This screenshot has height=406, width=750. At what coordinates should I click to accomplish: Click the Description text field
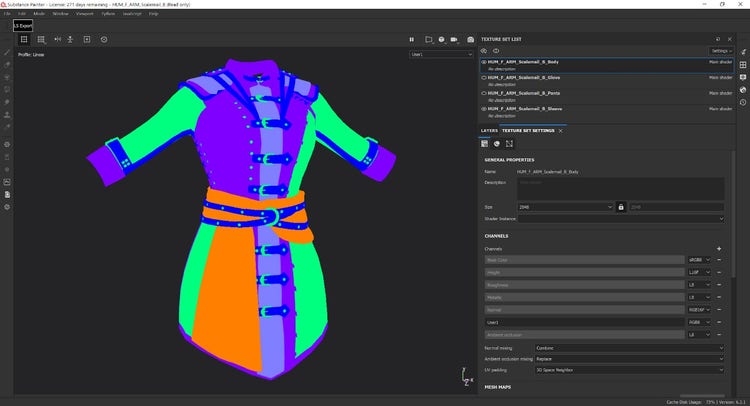tap(620, 188)
